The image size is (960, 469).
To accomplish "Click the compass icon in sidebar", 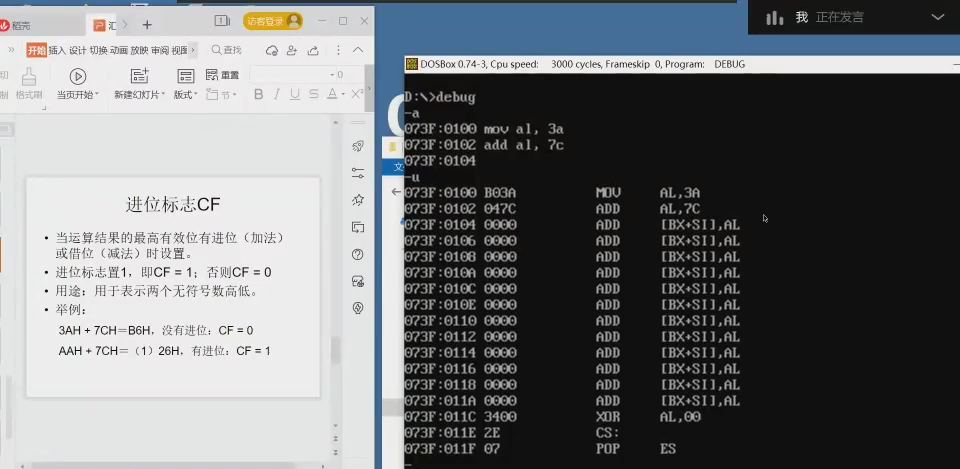I will 358,308.
